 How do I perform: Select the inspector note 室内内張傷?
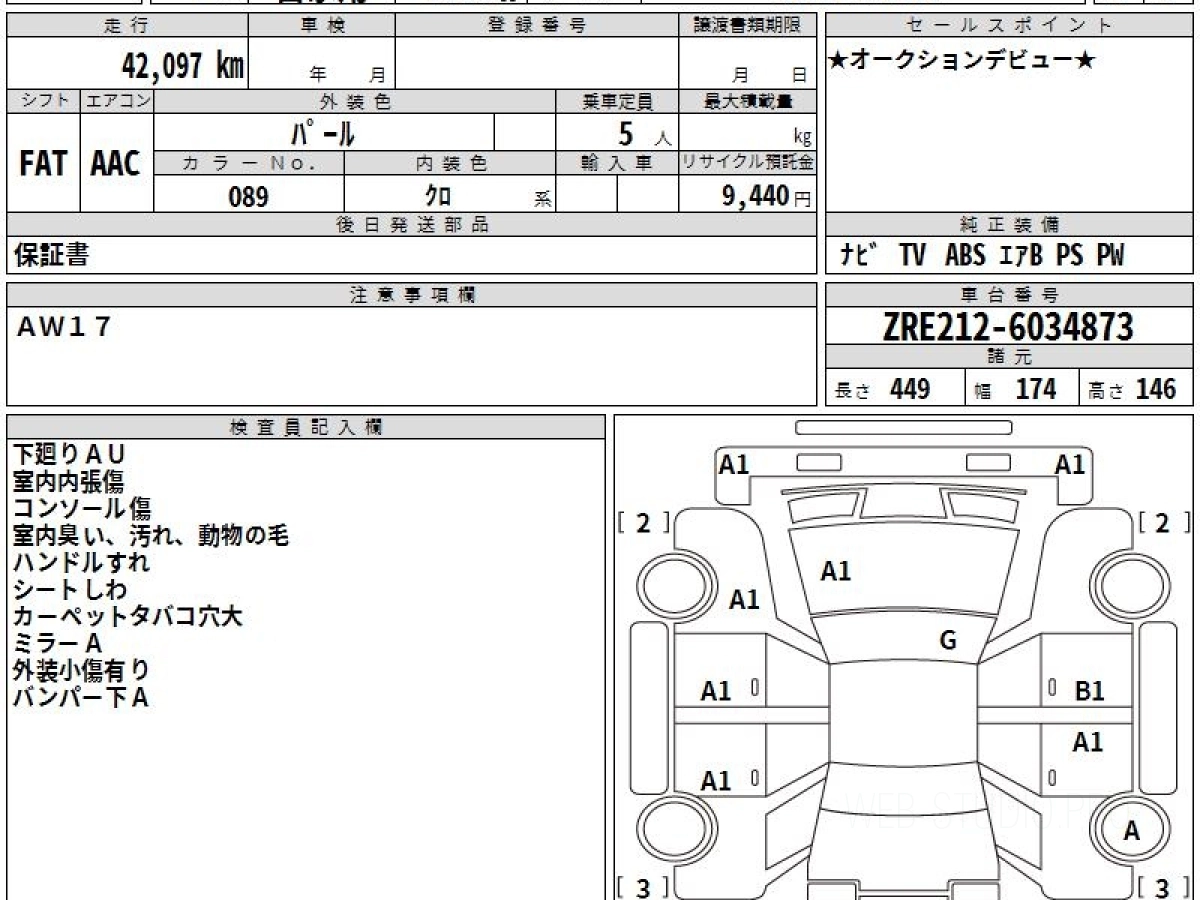point(68,482)
